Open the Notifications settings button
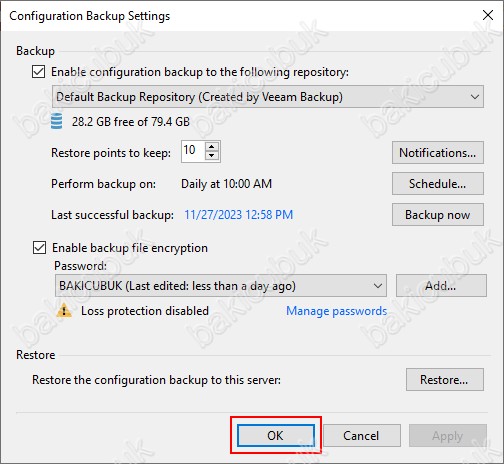The image size is (504, 464). point(438,153)
